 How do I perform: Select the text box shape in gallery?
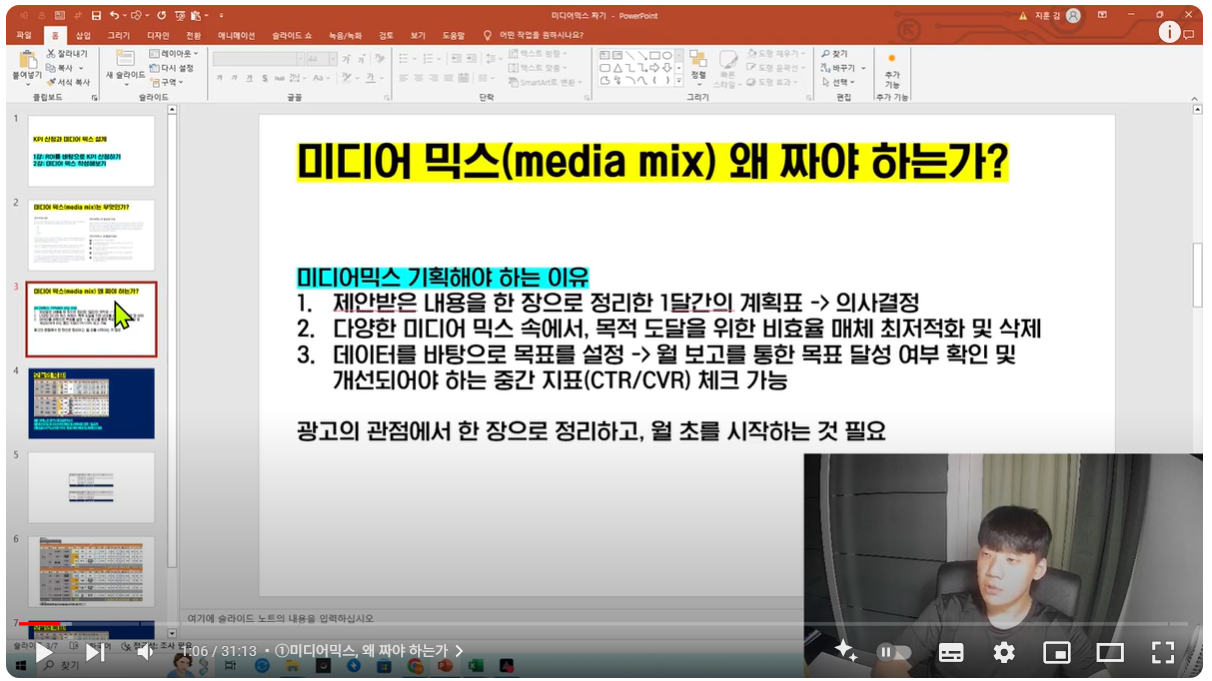[605, 55]
